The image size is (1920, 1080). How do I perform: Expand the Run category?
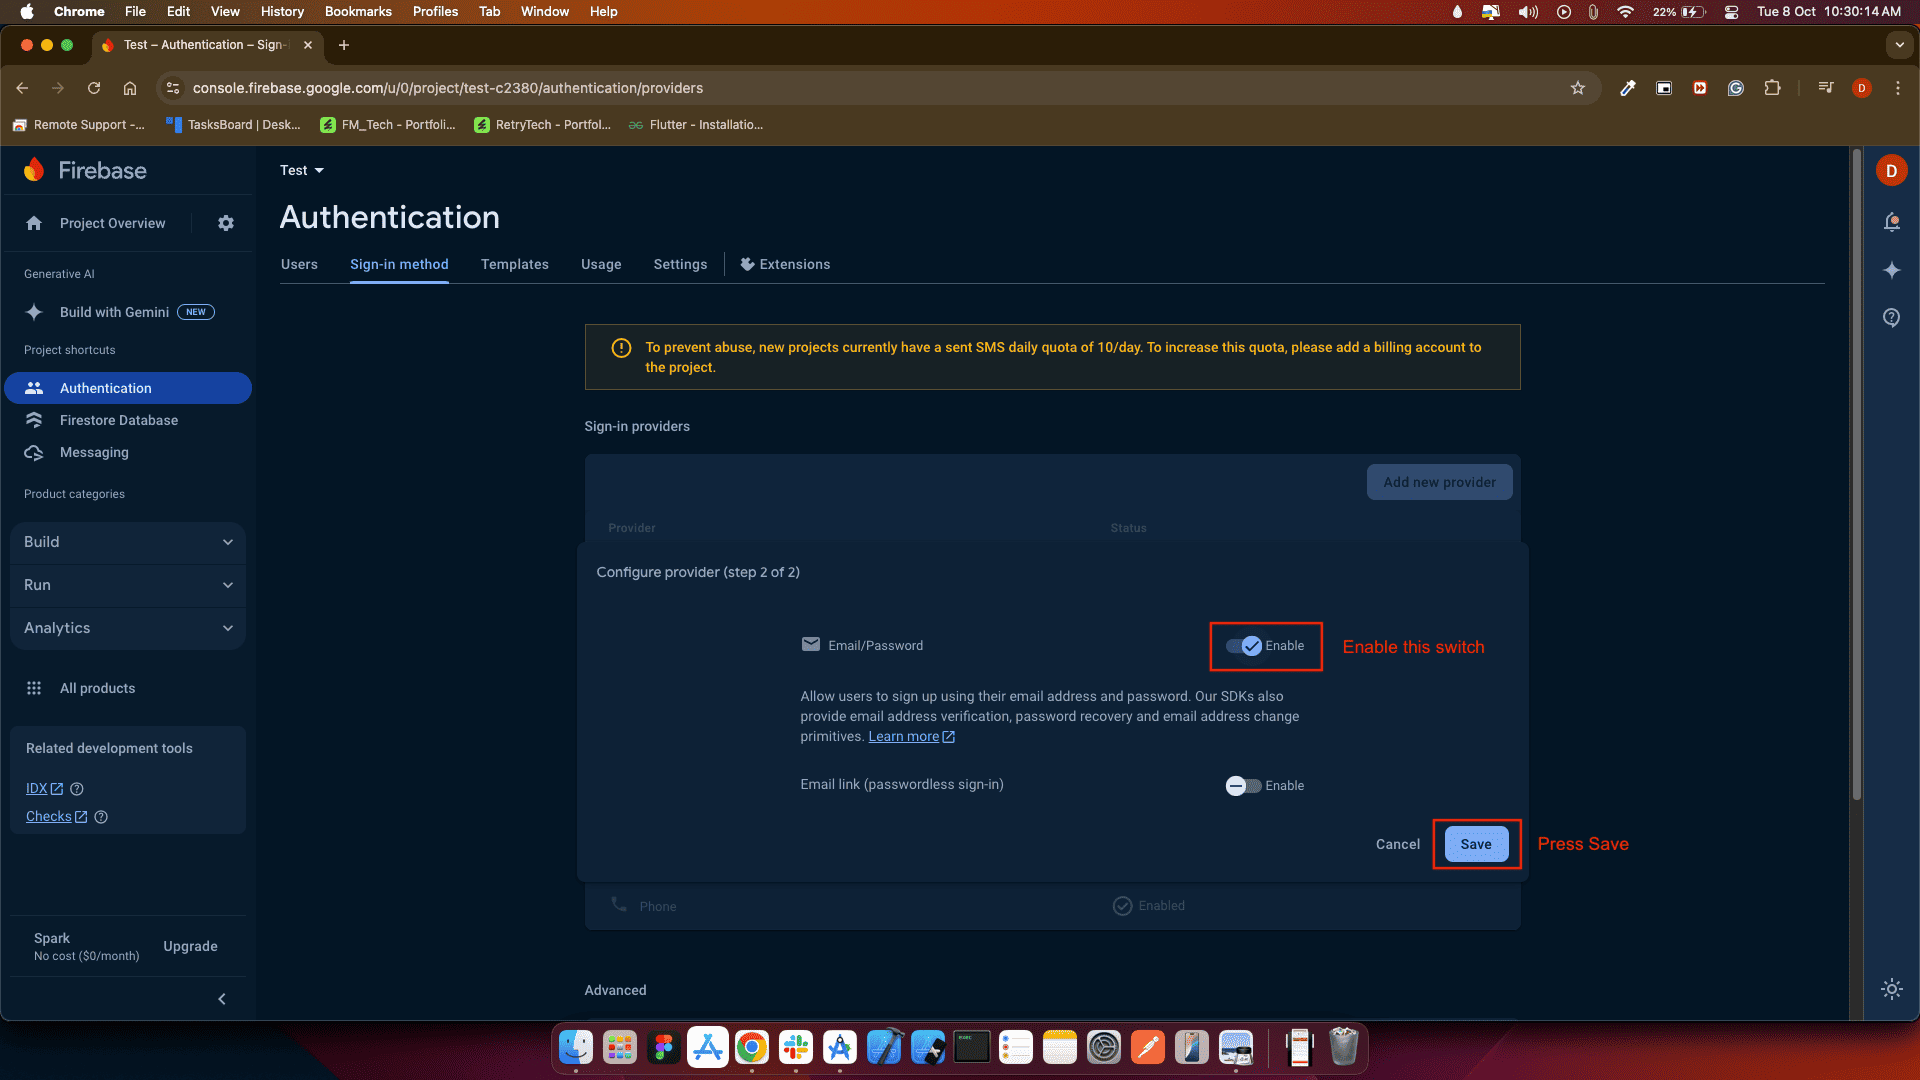pos(128,585)
